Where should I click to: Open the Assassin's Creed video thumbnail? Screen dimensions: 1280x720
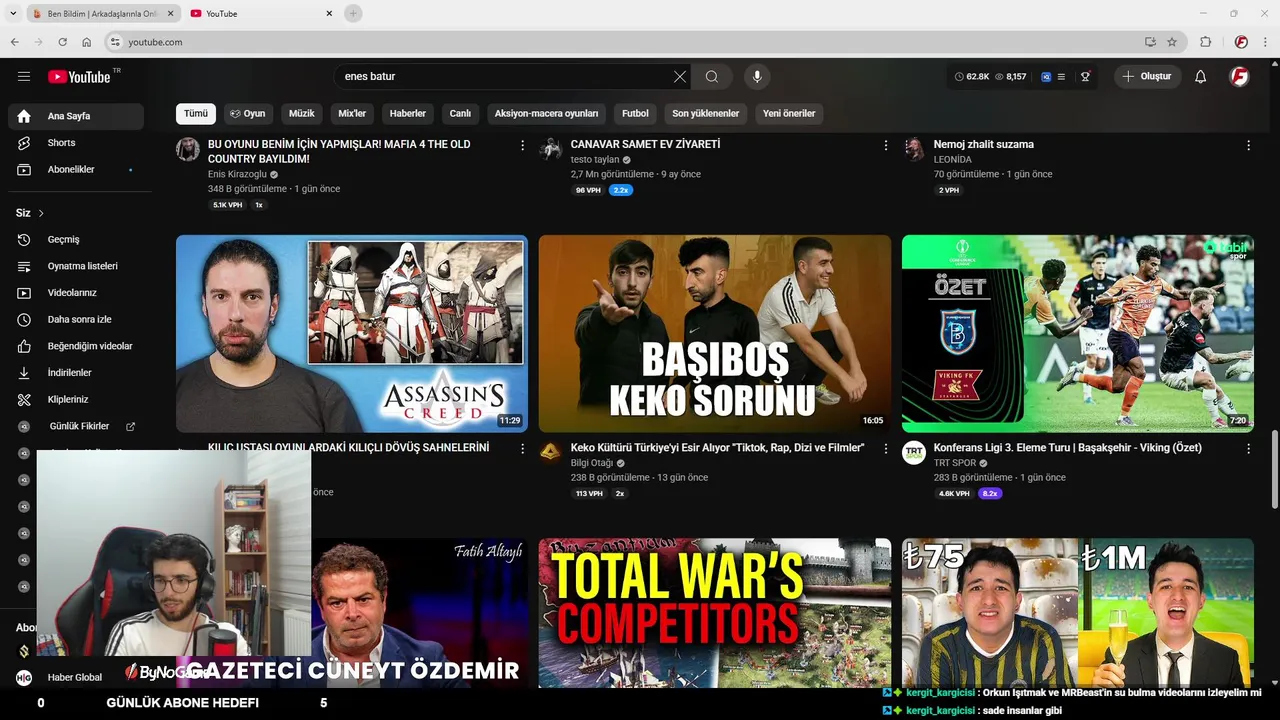pyautogui.click(x=352, y=334)
